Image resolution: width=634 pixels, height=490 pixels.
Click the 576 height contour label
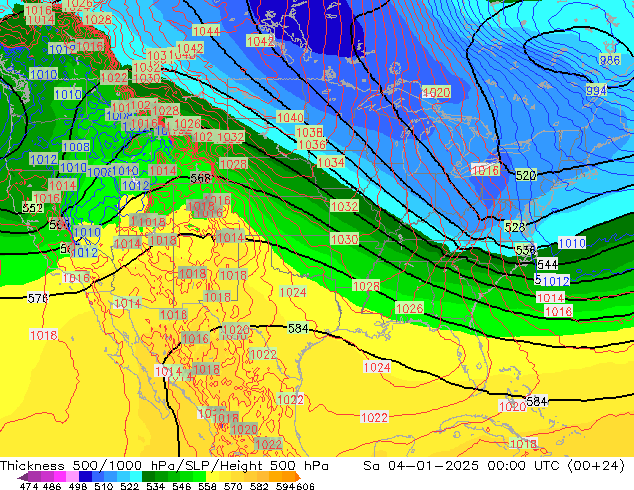38,298
